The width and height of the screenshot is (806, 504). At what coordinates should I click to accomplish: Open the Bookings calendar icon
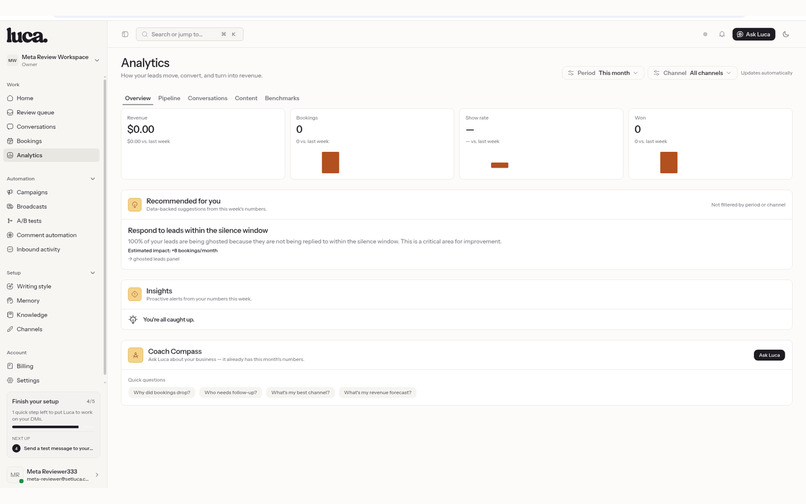coord(10,141)
